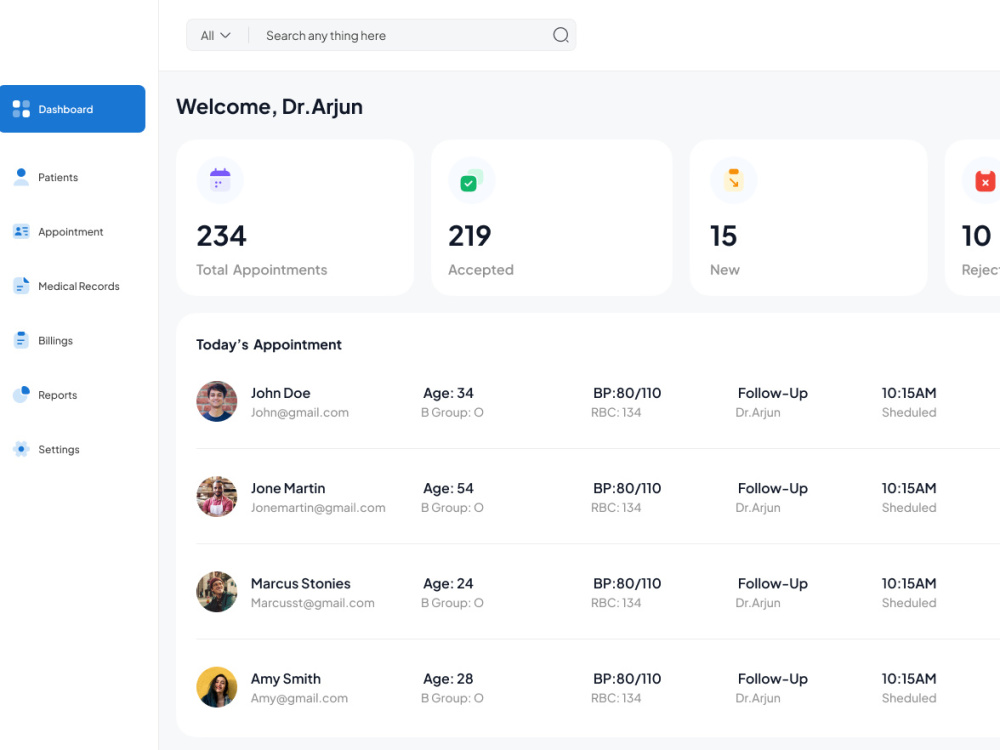Click B Group: O in Marcus Stonies' row
The width and height of the screenshot is (1000, 750).
tap(452, 603)
